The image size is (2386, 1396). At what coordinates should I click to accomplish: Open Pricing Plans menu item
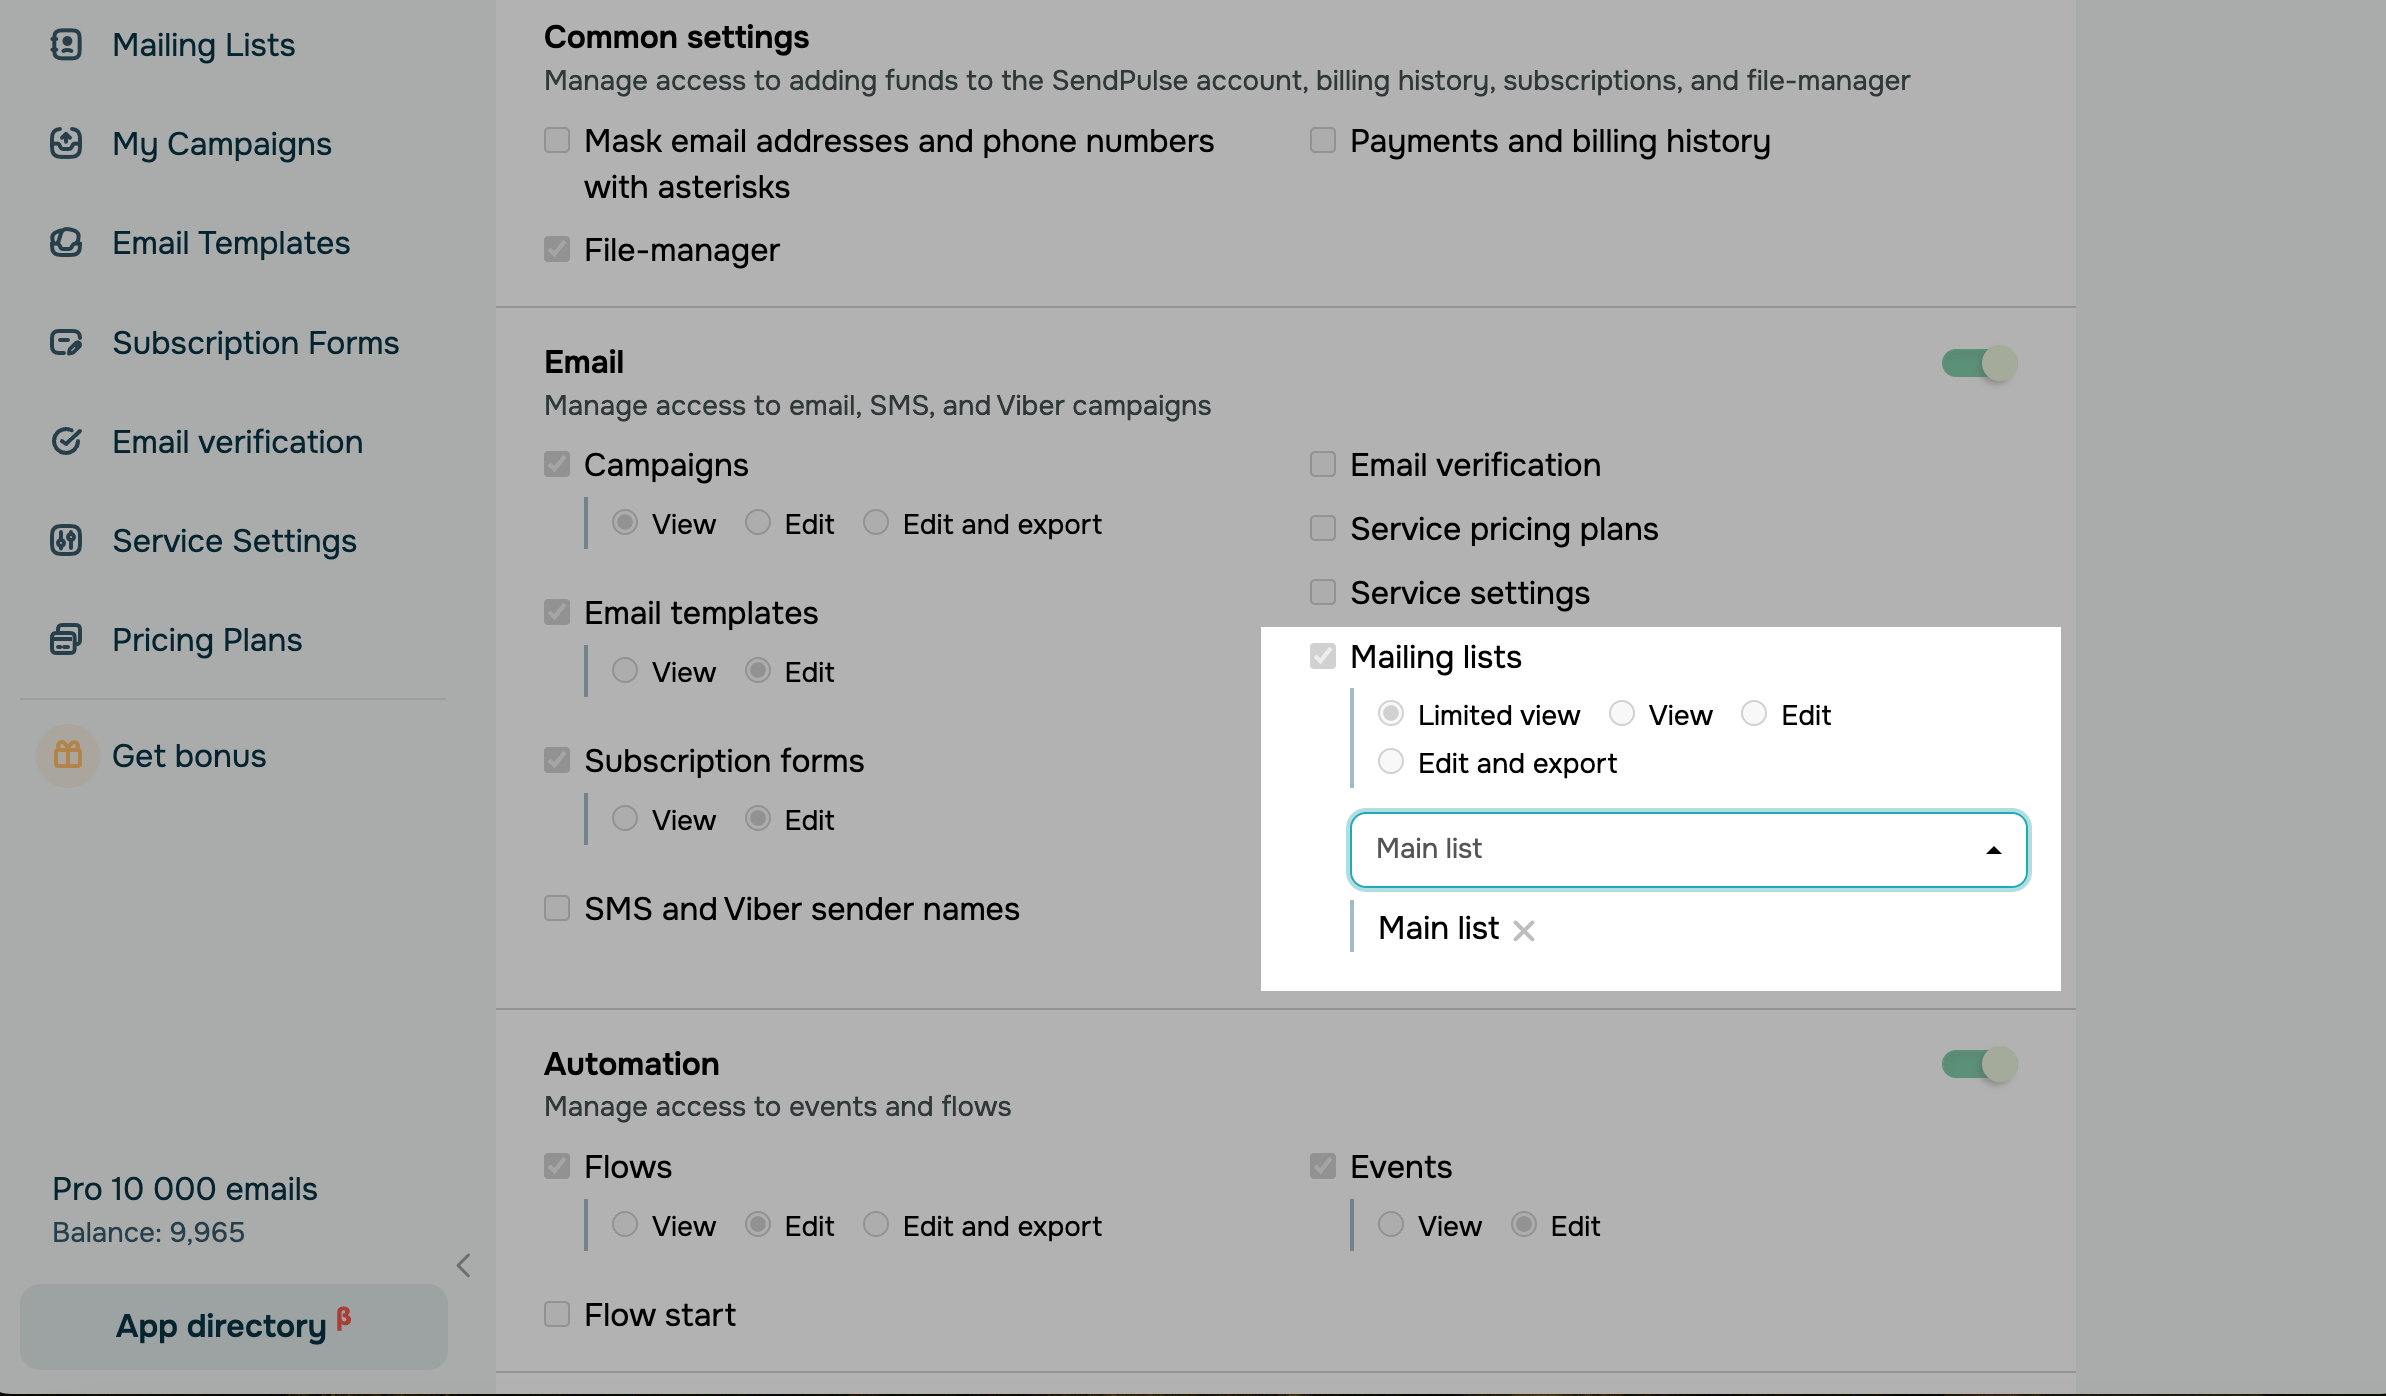point(207,640)
